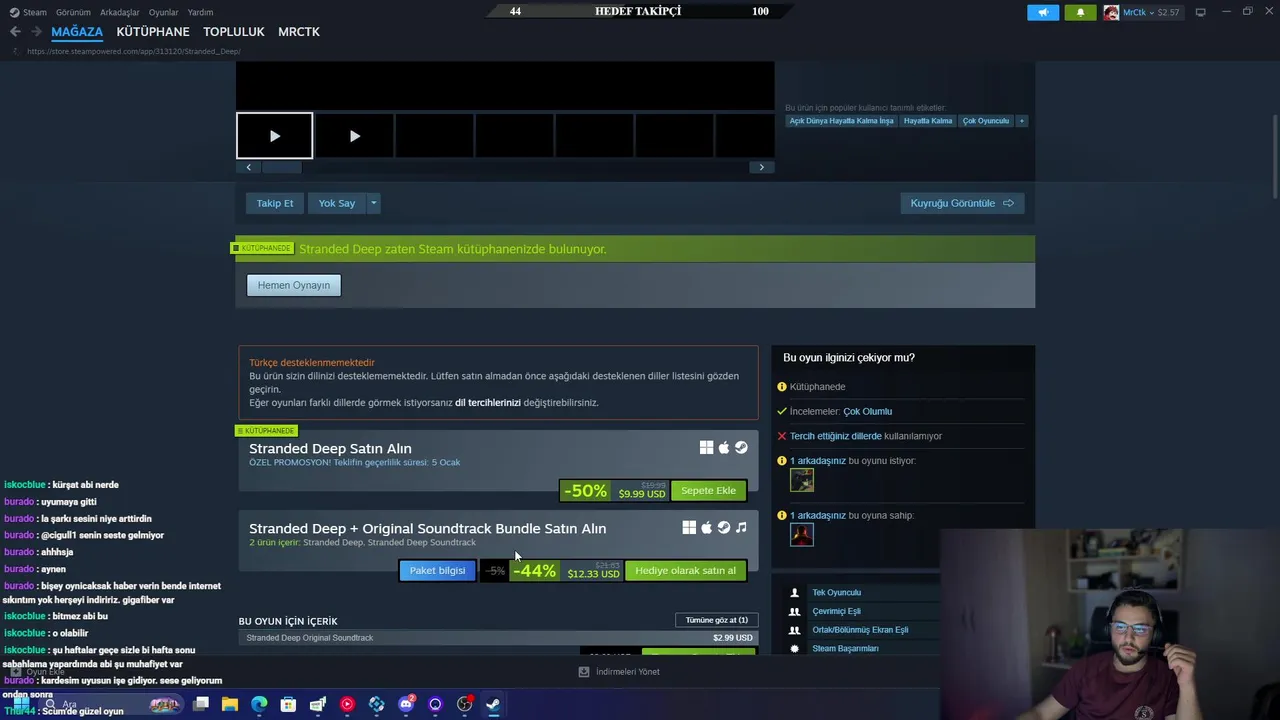
Task: Open Stranded Deep Original Soundtrack DLC row
Action: [499, 638]
